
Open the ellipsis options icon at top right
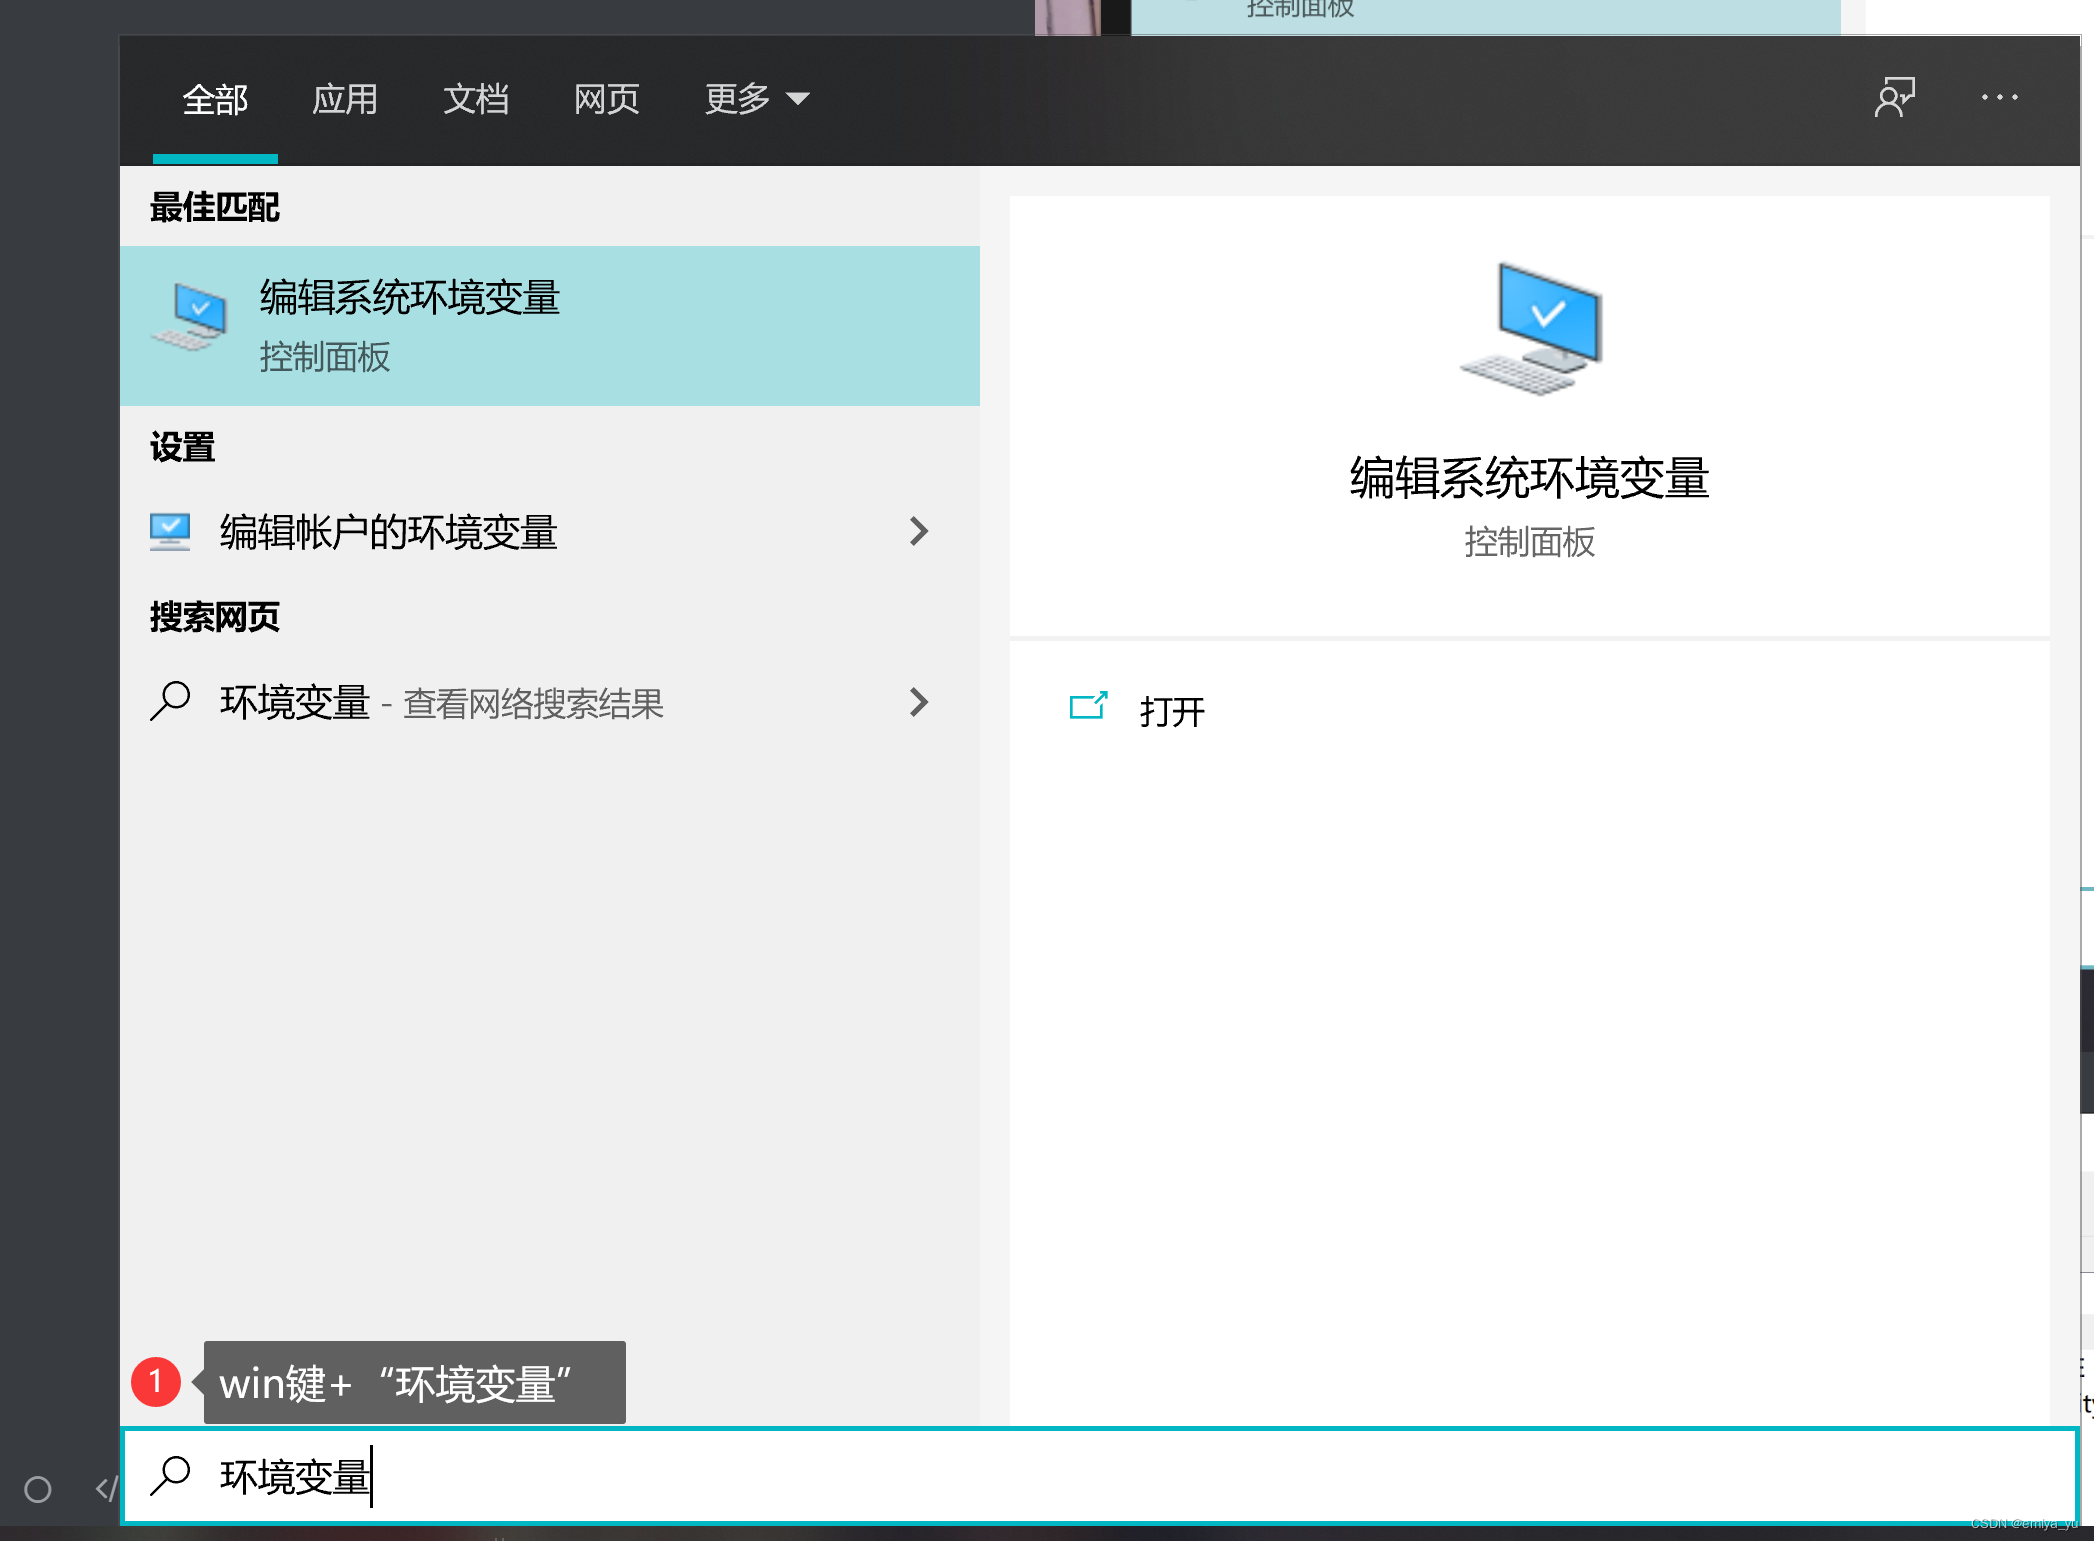(x=1999, y=97)
